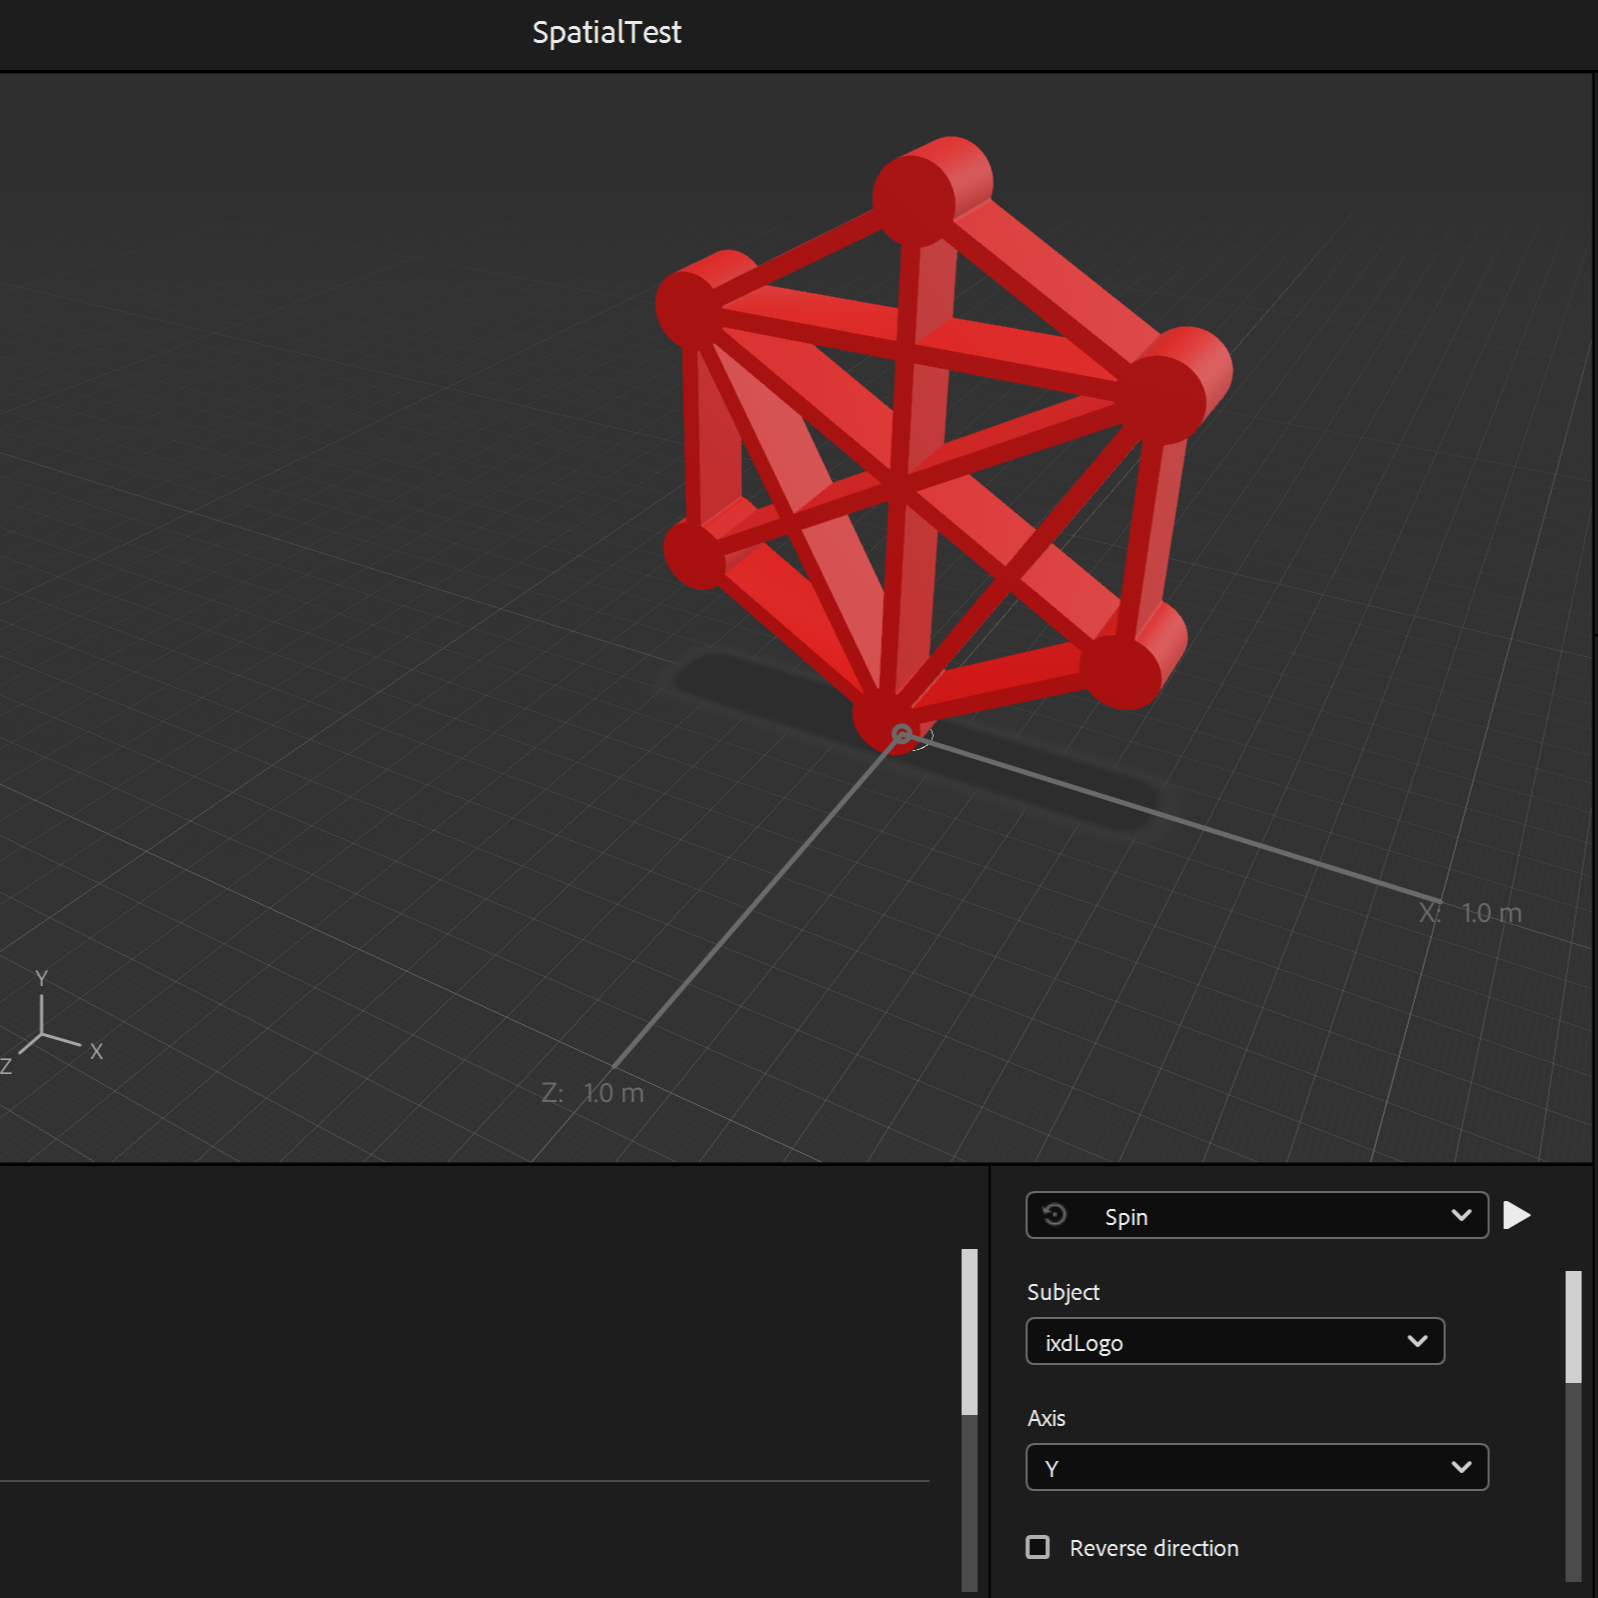1598x1598 pixels.
Task: Click the behavior panel's right scrollbar thumb
Action: [x=1573, y=1326]
